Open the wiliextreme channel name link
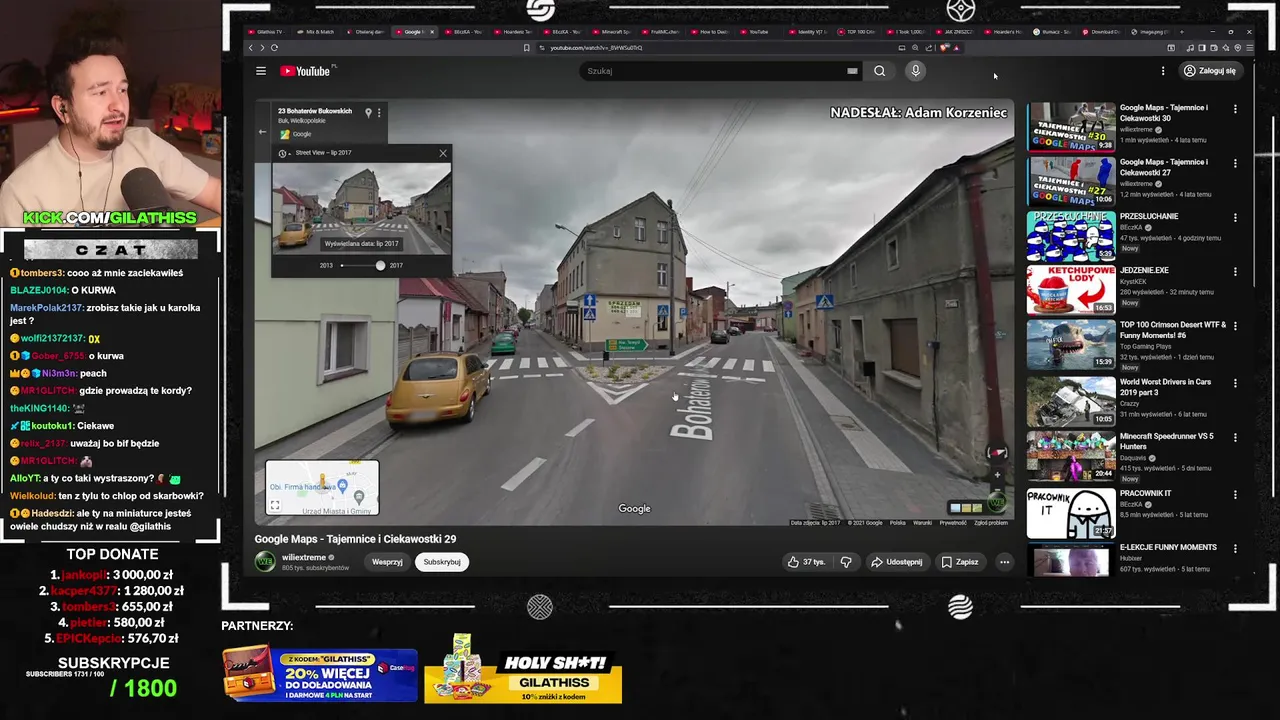 [x=304, y=557]
